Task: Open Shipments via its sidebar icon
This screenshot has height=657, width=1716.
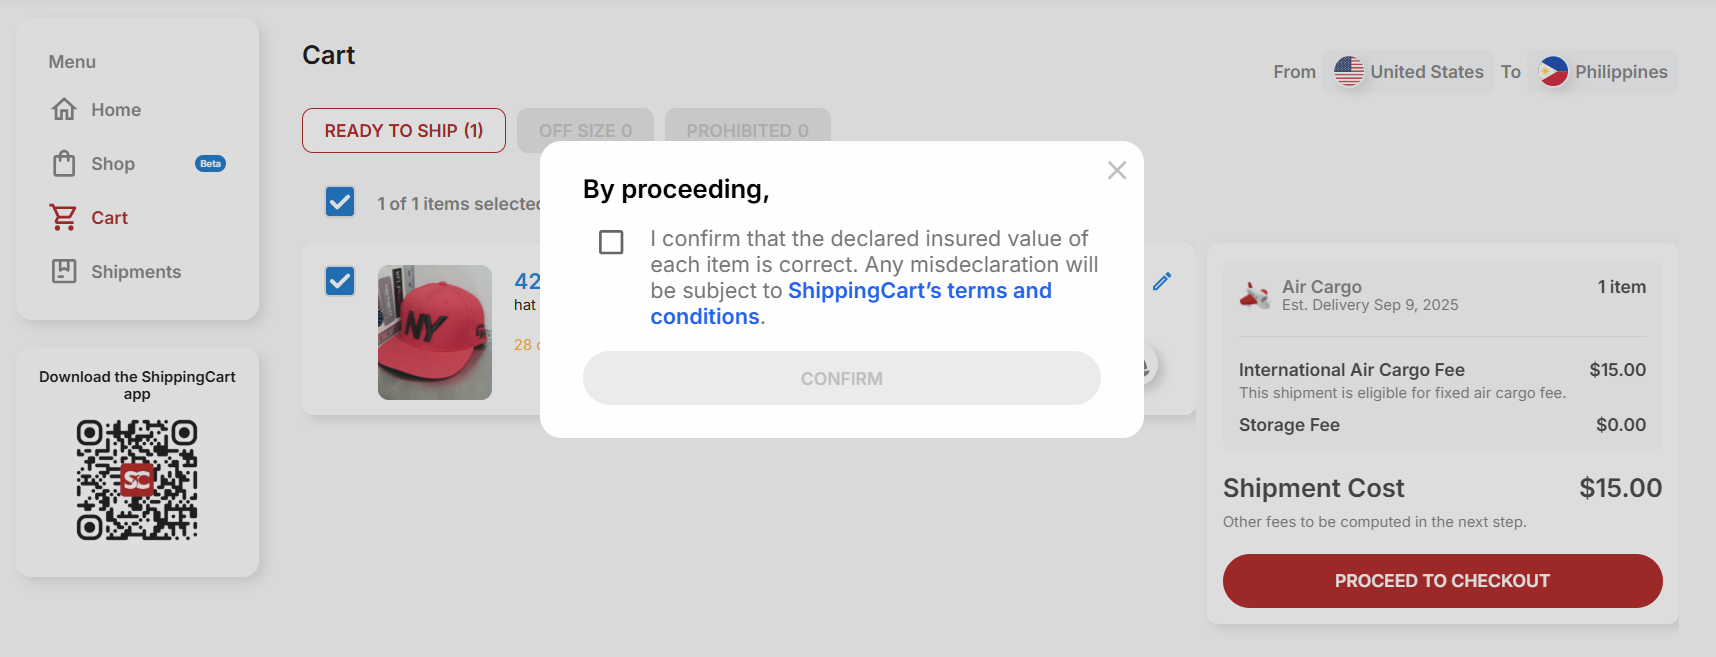Action: (x=64, y=271)
